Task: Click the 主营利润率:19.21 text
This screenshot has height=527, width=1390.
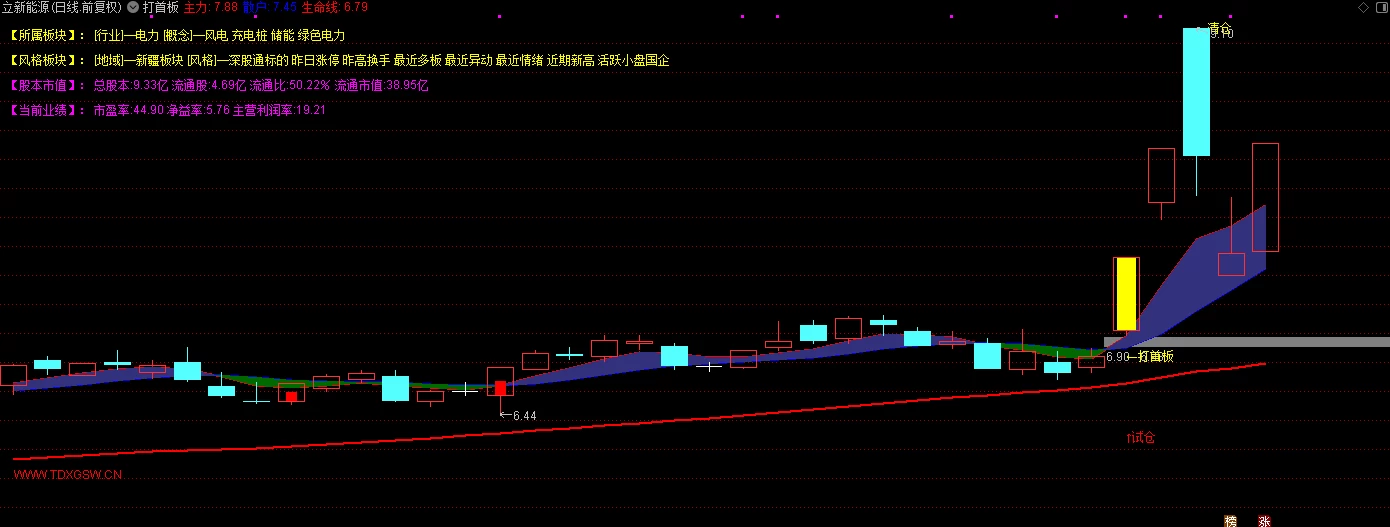Action: click(279, 110)
